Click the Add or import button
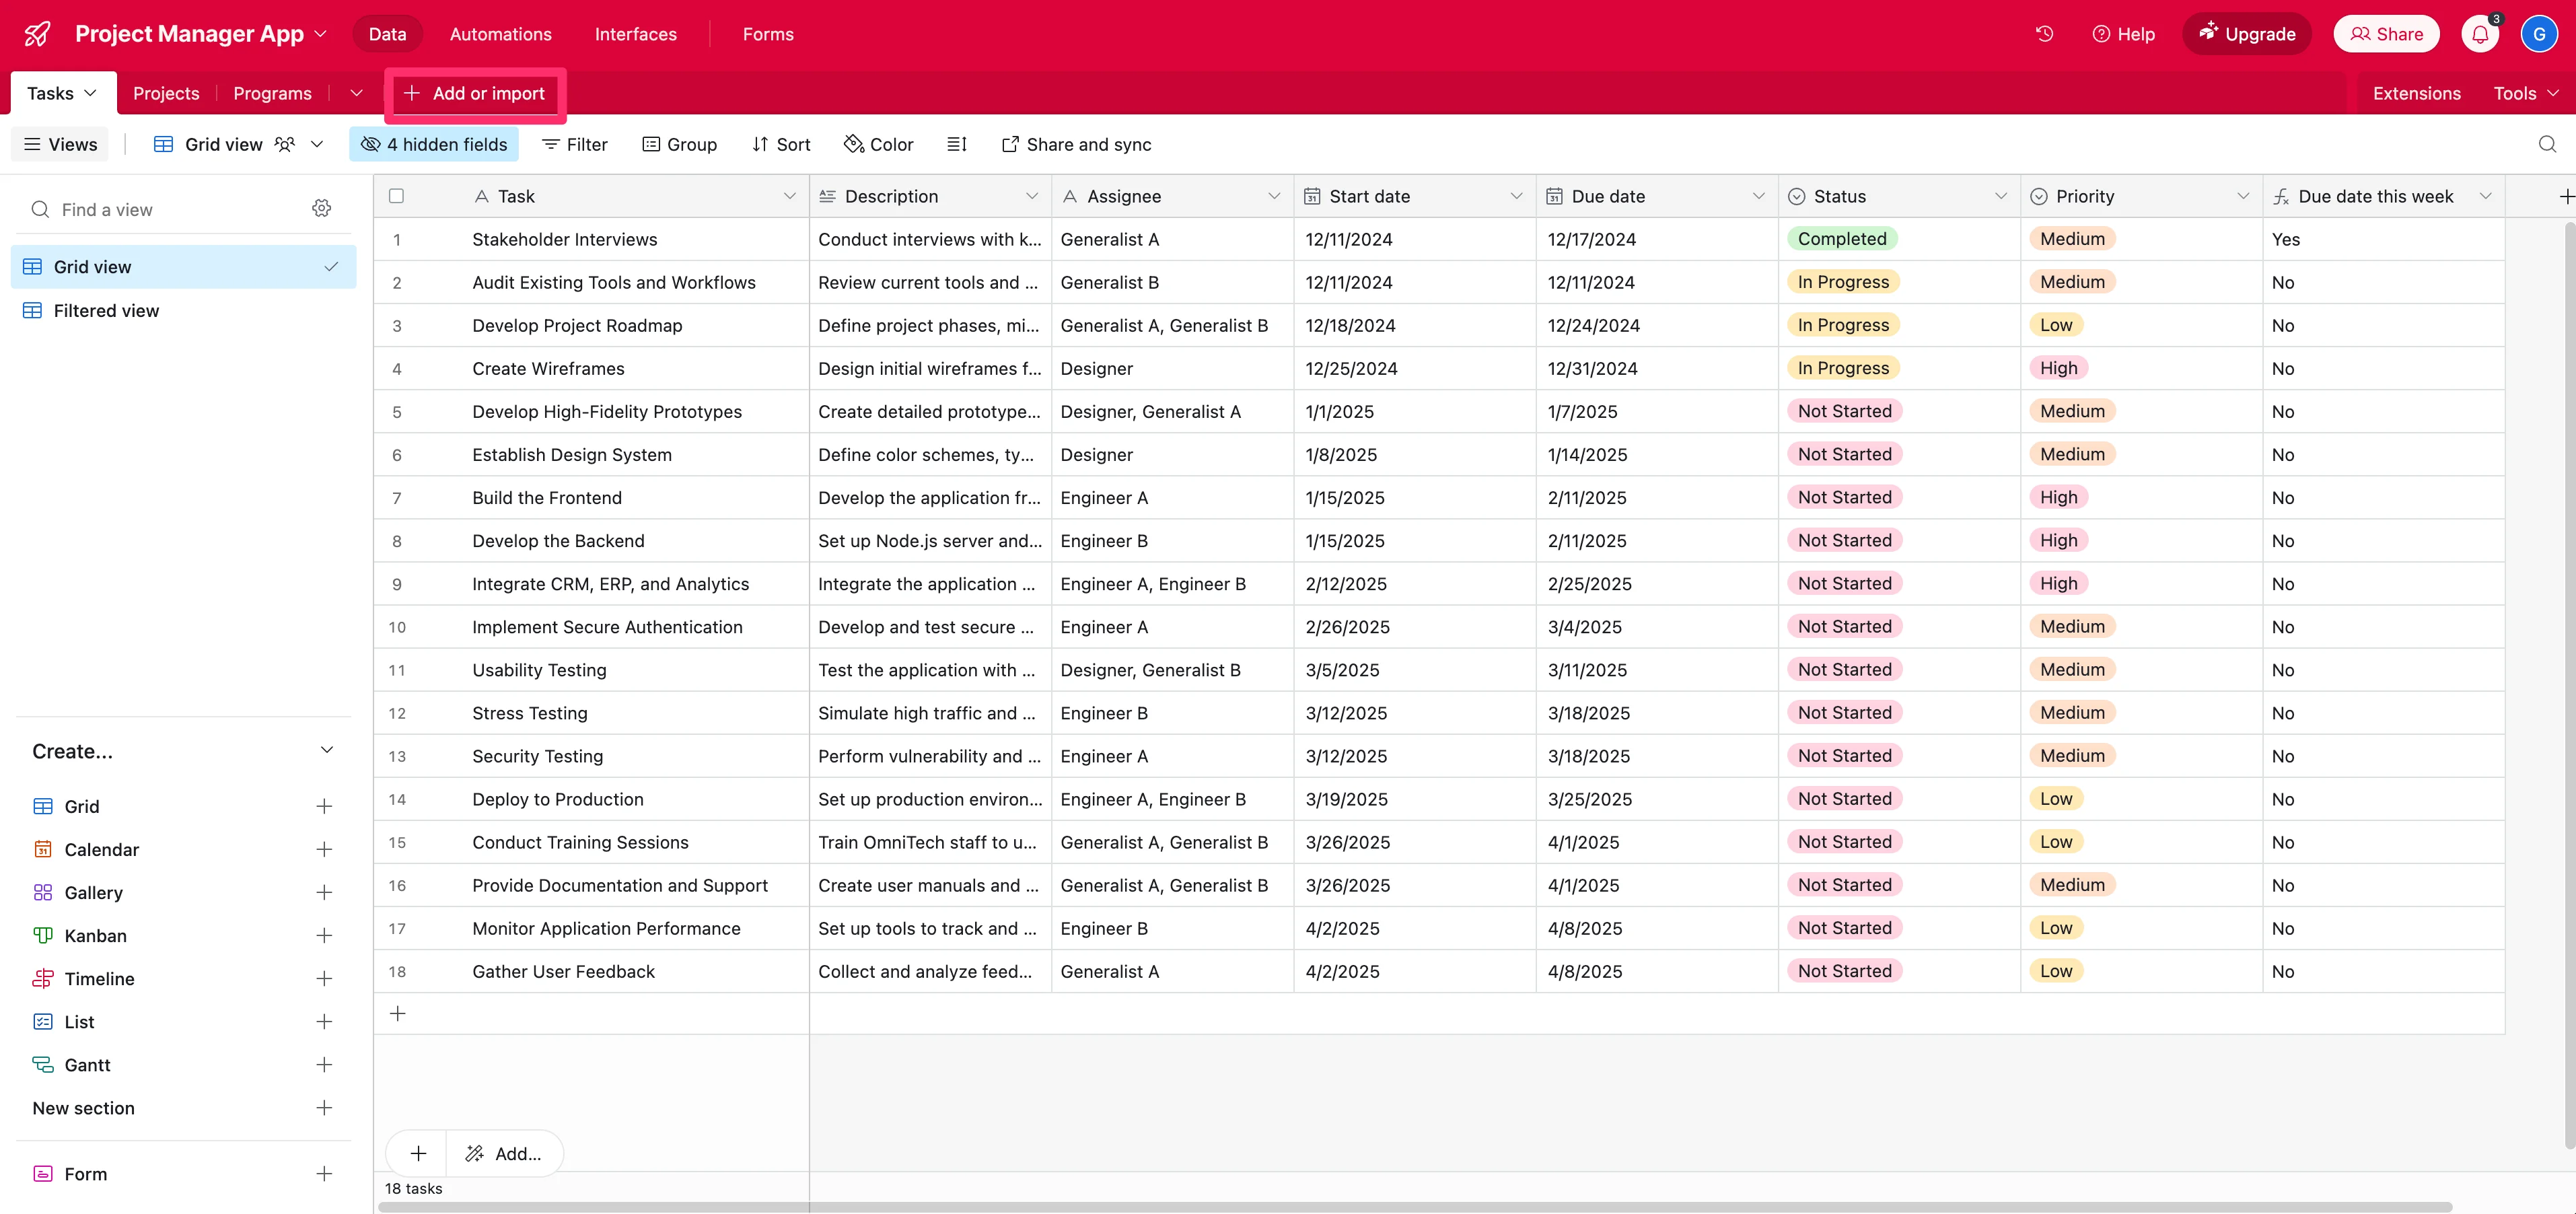The width and height of the screenshot is (2576, 1214). click(475, 93)
